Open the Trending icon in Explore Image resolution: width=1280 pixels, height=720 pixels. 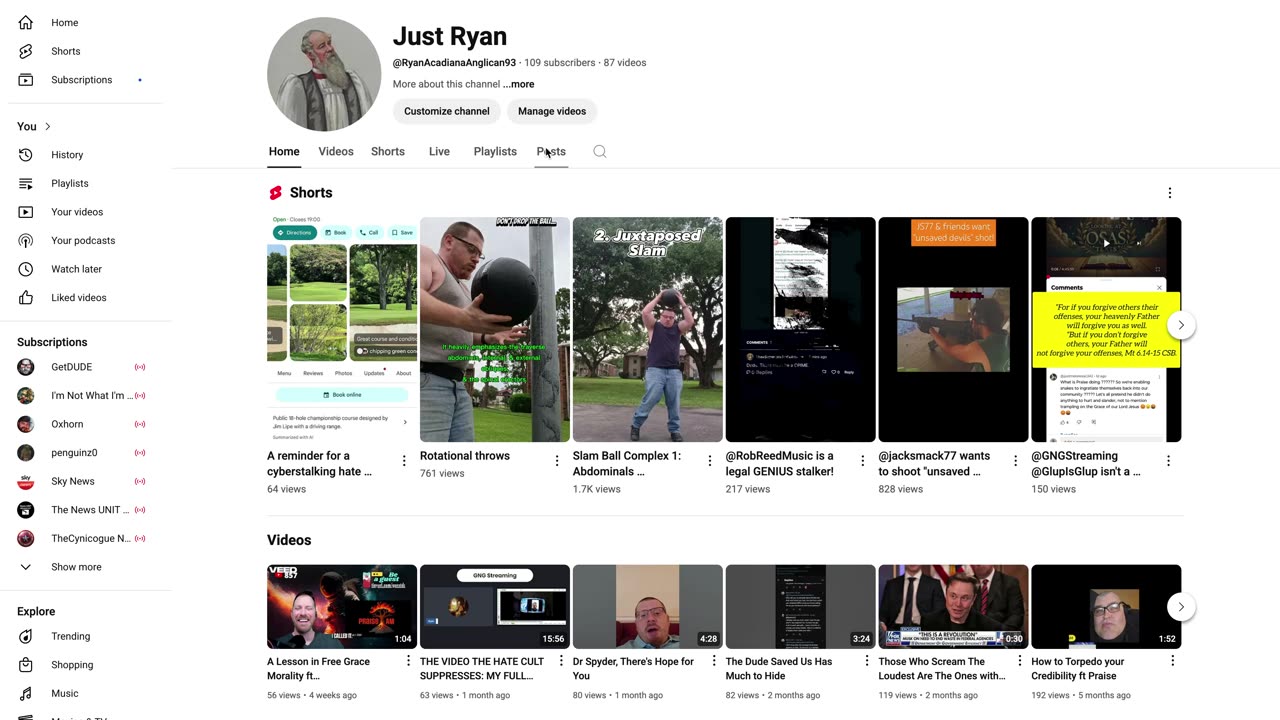tap(26, 636)
